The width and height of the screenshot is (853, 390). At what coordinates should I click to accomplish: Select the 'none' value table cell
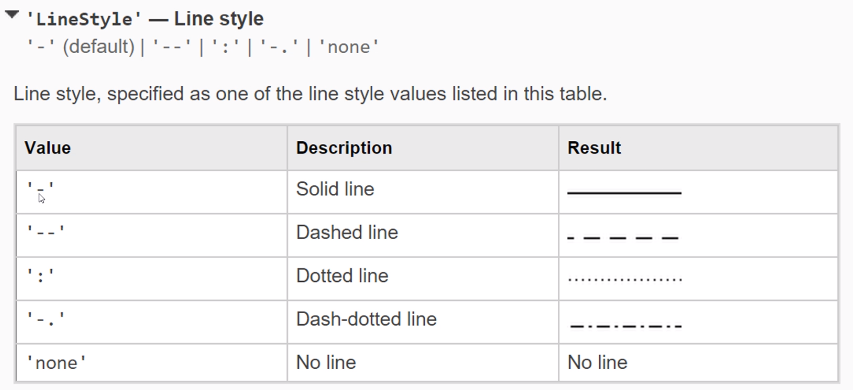point(151,363)
